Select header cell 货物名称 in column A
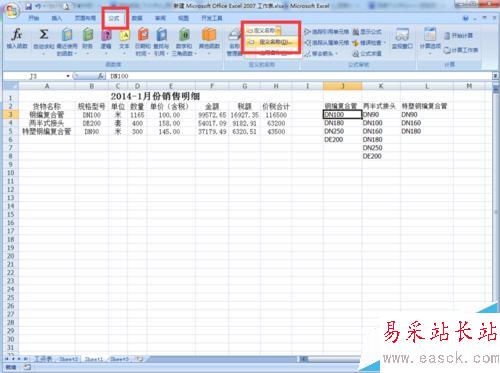 pyautogui.click(x=47, y=107)
